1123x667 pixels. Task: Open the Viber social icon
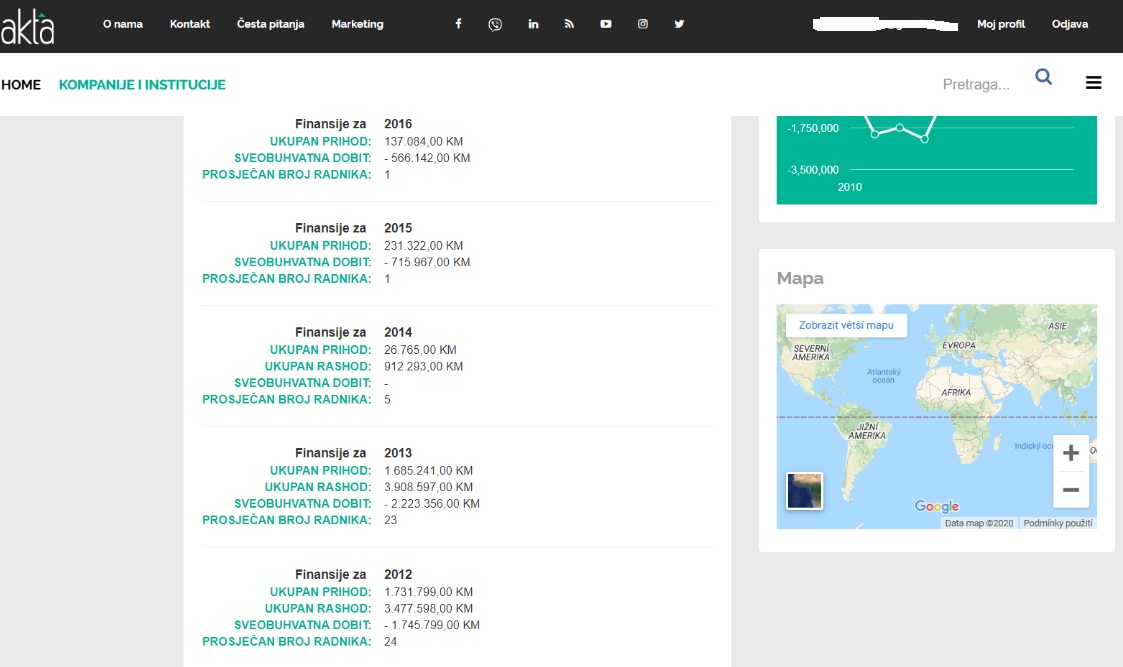click(495, 24)
